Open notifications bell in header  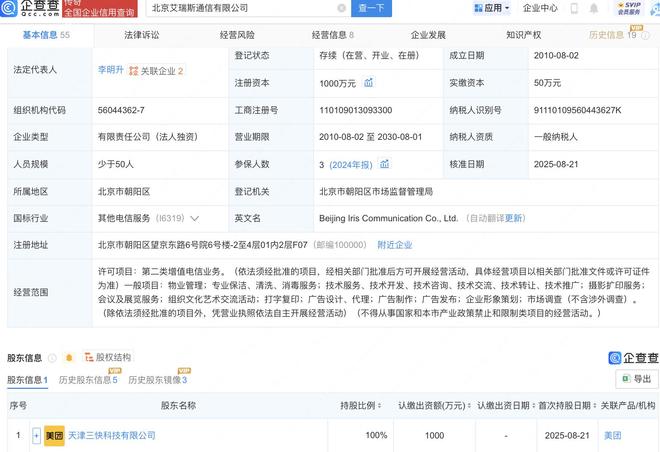593,8
